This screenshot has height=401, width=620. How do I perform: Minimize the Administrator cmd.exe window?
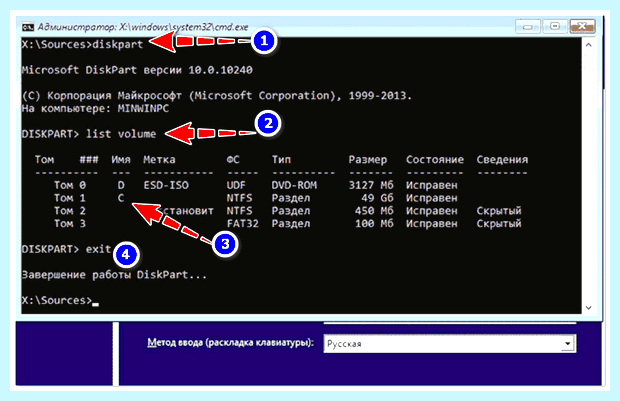click(527, 26)
